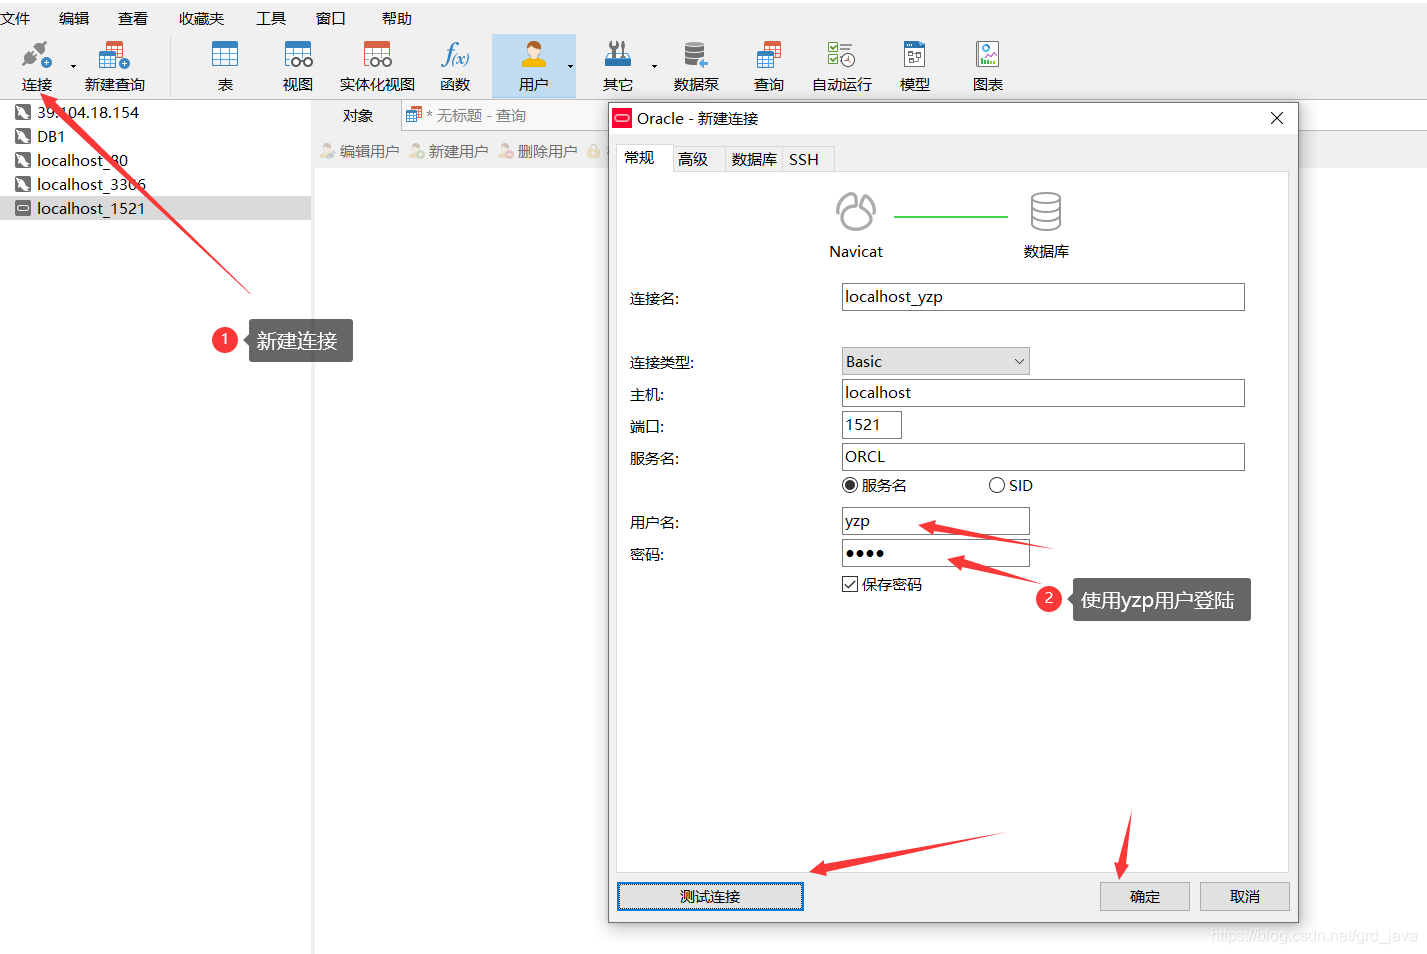Switch to the Advanced (高级) tab
The width and height of the screenshot is (1427, 954).
693,159
